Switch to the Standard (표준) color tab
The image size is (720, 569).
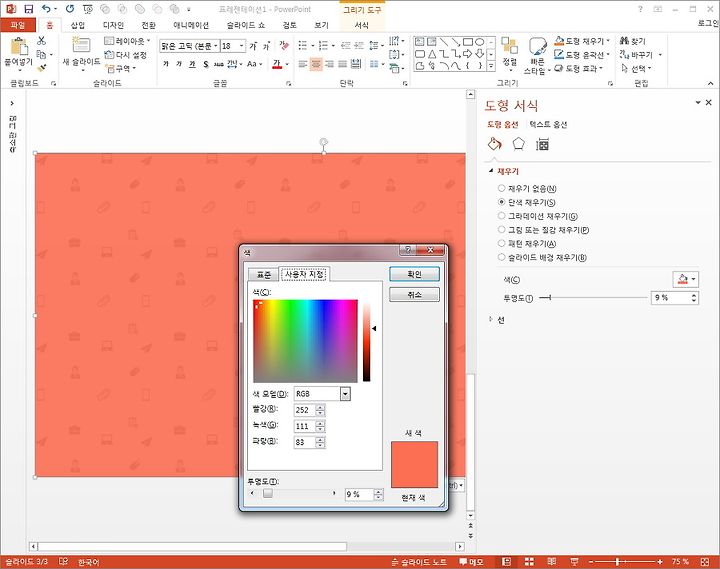click(264, 275)
